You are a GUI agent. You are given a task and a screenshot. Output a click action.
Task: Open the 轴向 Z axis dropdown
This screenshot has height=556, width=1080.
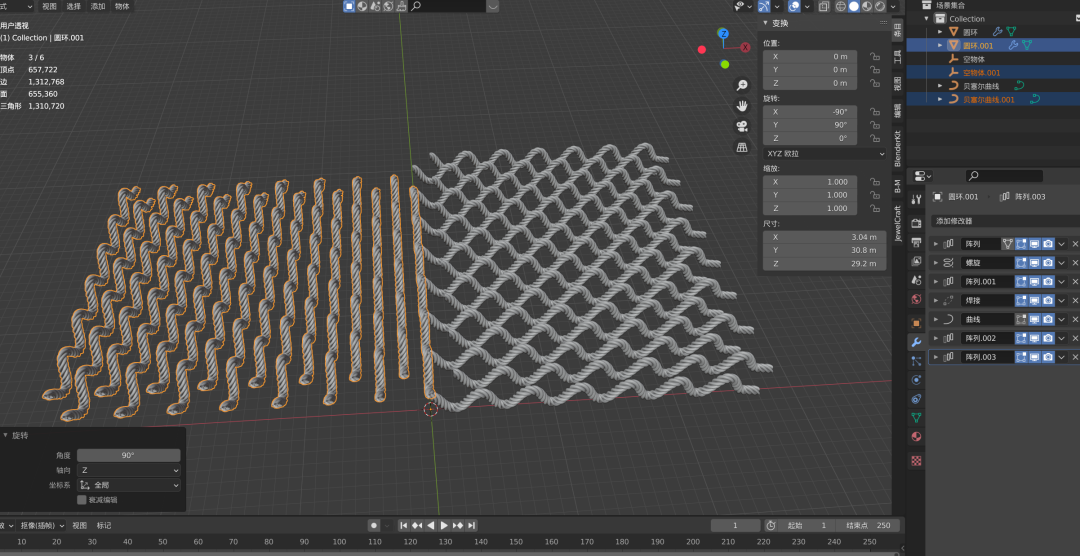[129, 470]
